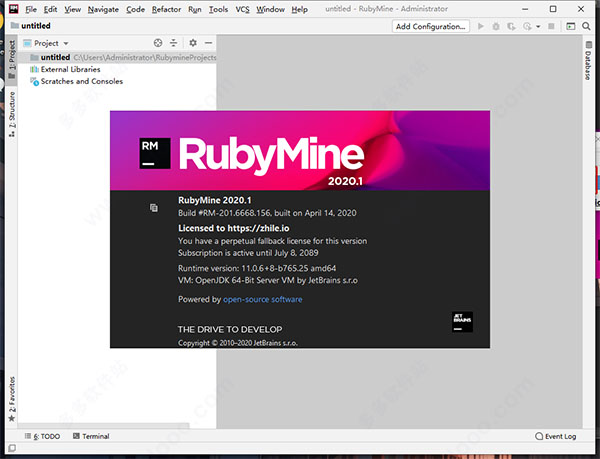Viewport: 600px width, 459px height.
Task: Click the Licensed to https://zhile.io text
Action: coord(234,228)
